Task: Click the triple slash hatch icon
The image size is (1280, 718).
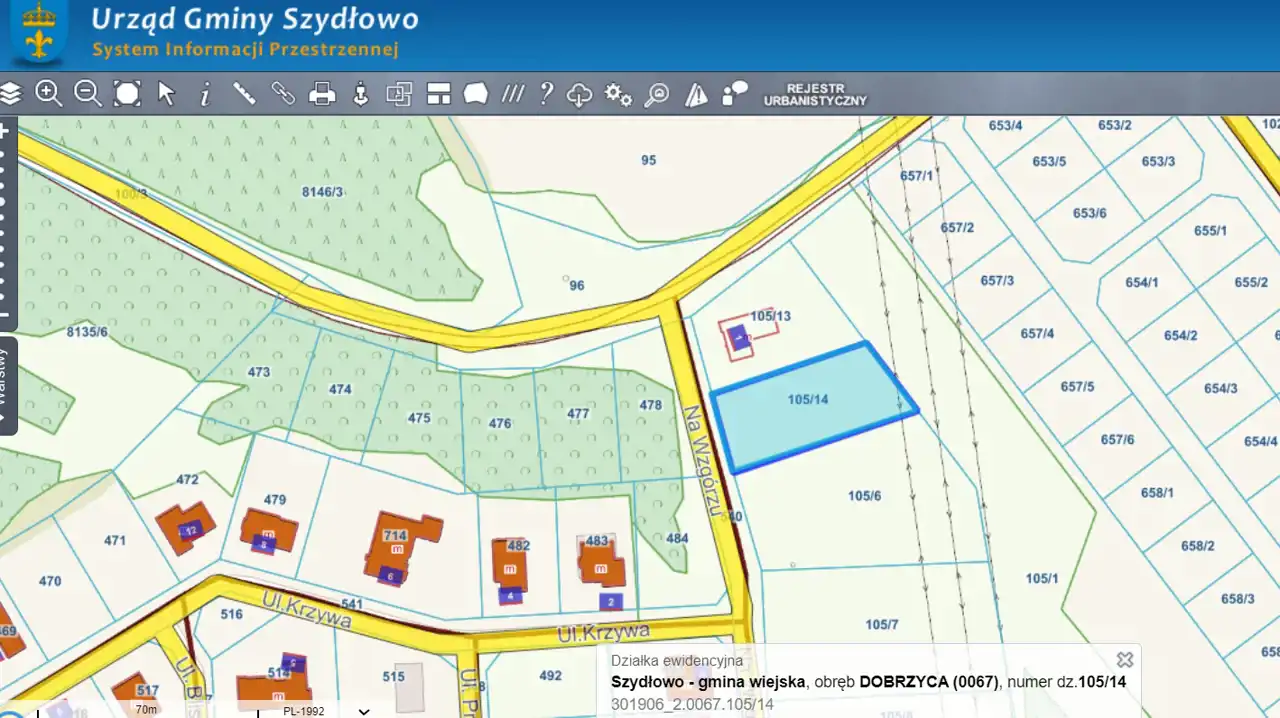Action: (x=513, y=94)
